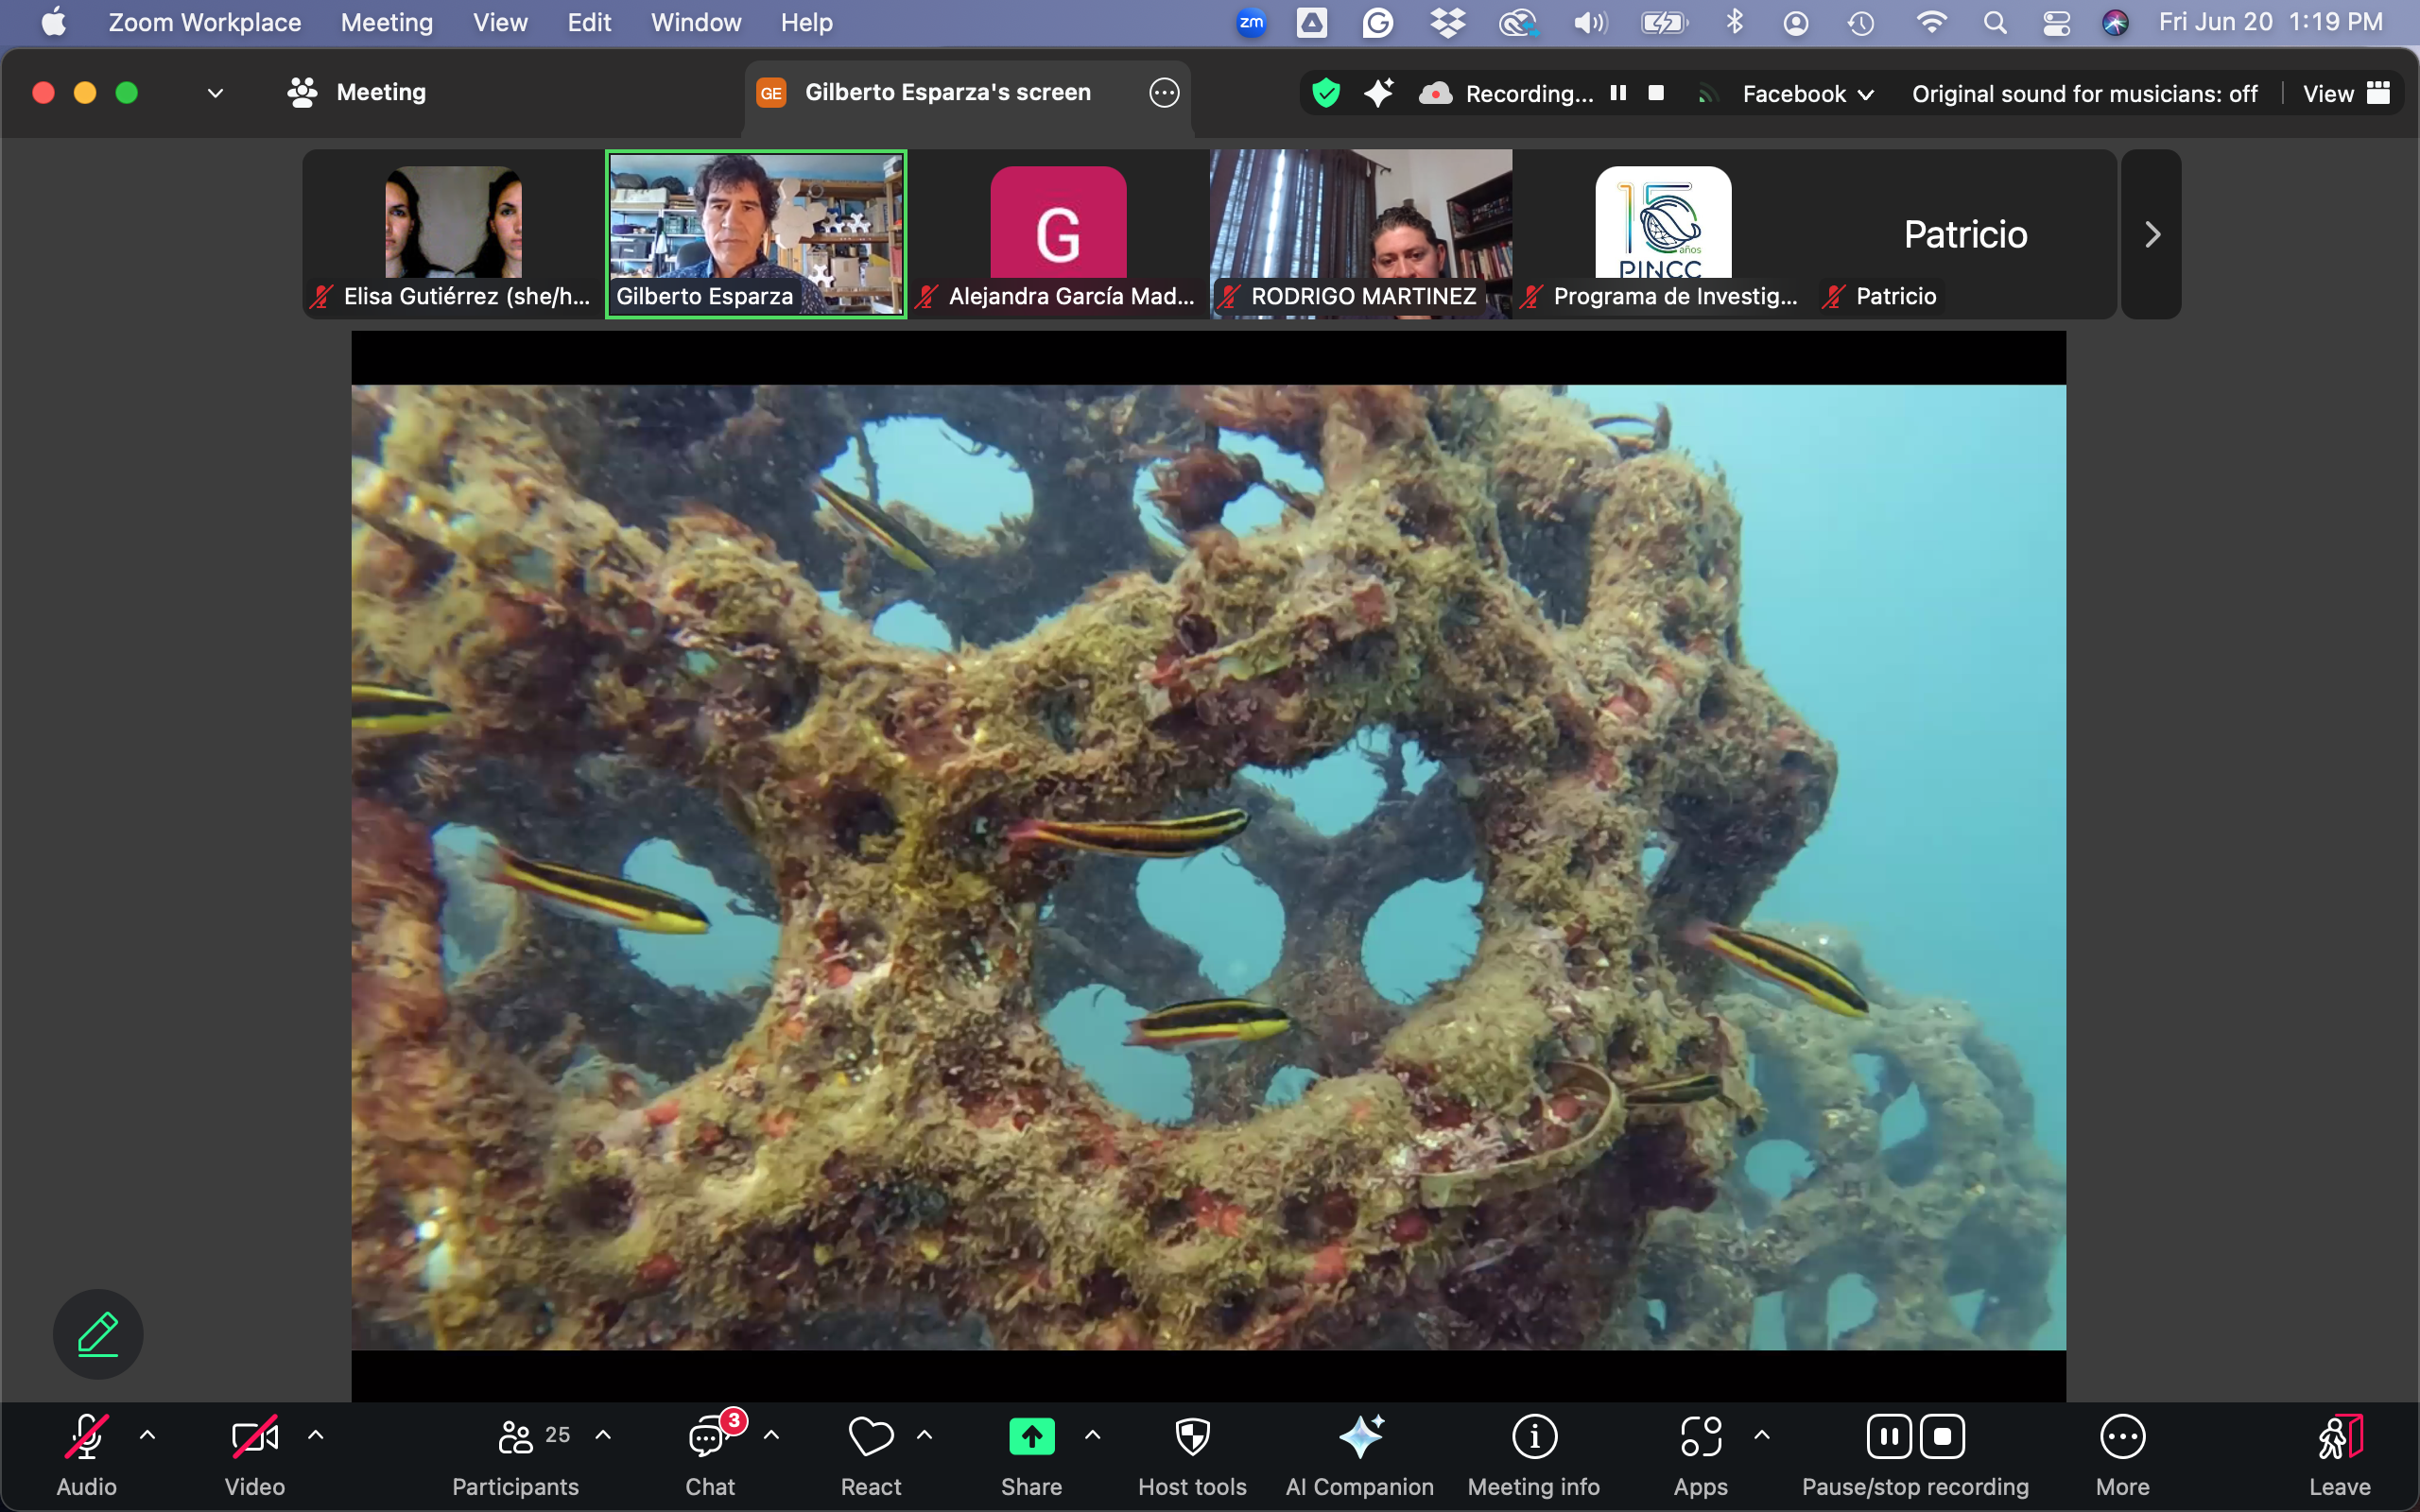Expand Audio options arrow
Screen dimensions: 2420x1512
(147, 1435)
